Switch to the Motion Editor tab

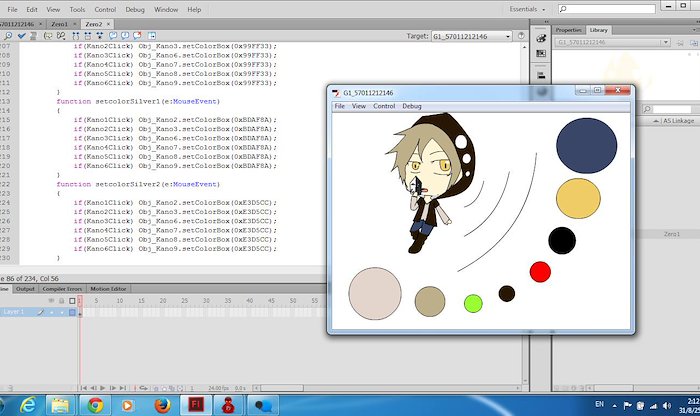click(x=108, y=289)
